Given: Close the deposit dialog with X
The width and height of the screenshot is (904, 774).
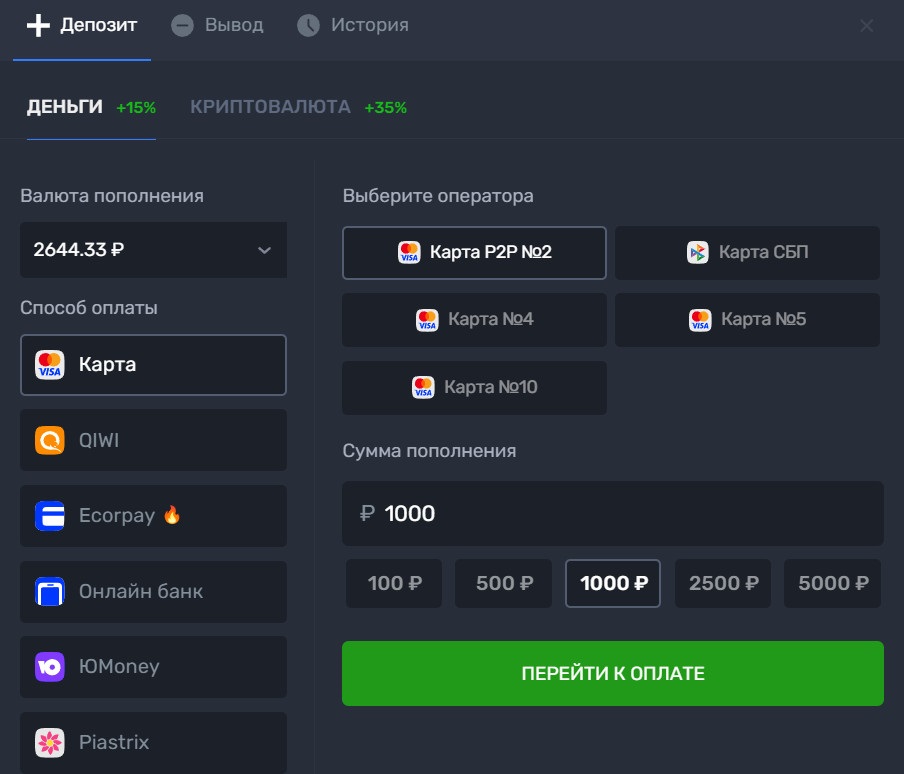Looking at the screenshot, I should pyautogui.click(x=866, y=26).
